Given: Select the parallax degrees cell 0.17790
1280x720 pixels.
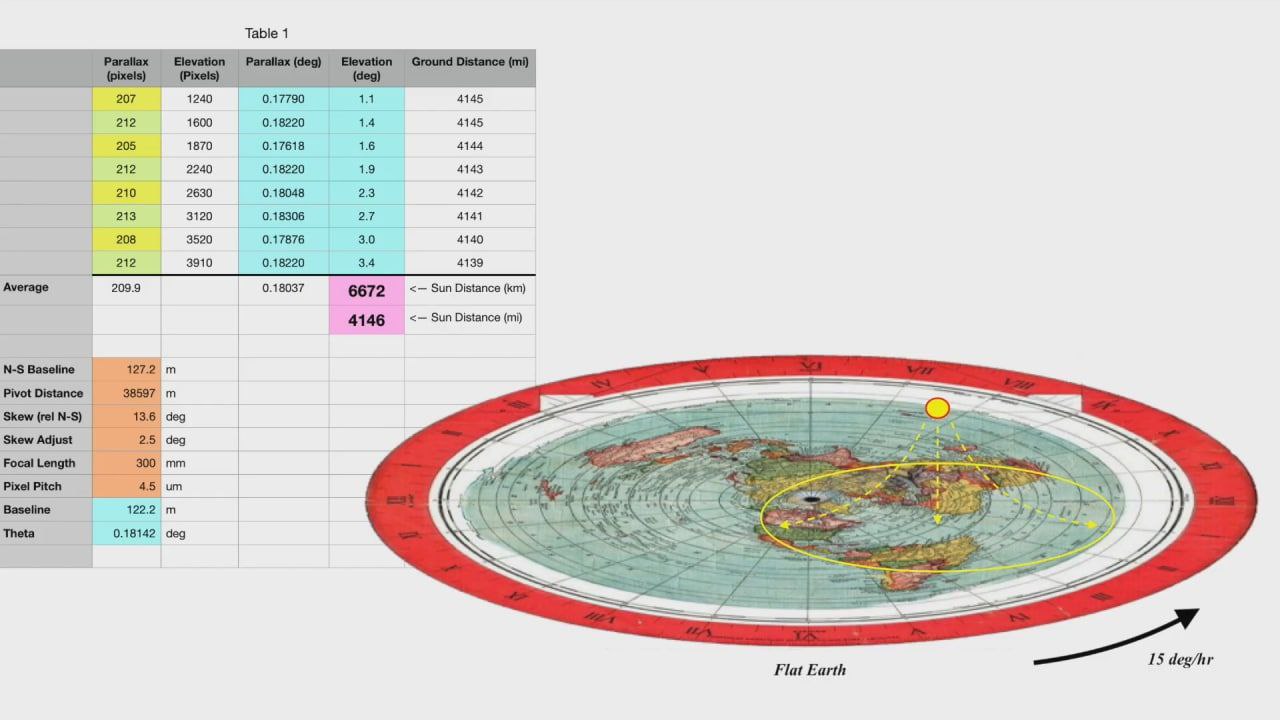Looking at the screenshot, I should click(284, 99).
